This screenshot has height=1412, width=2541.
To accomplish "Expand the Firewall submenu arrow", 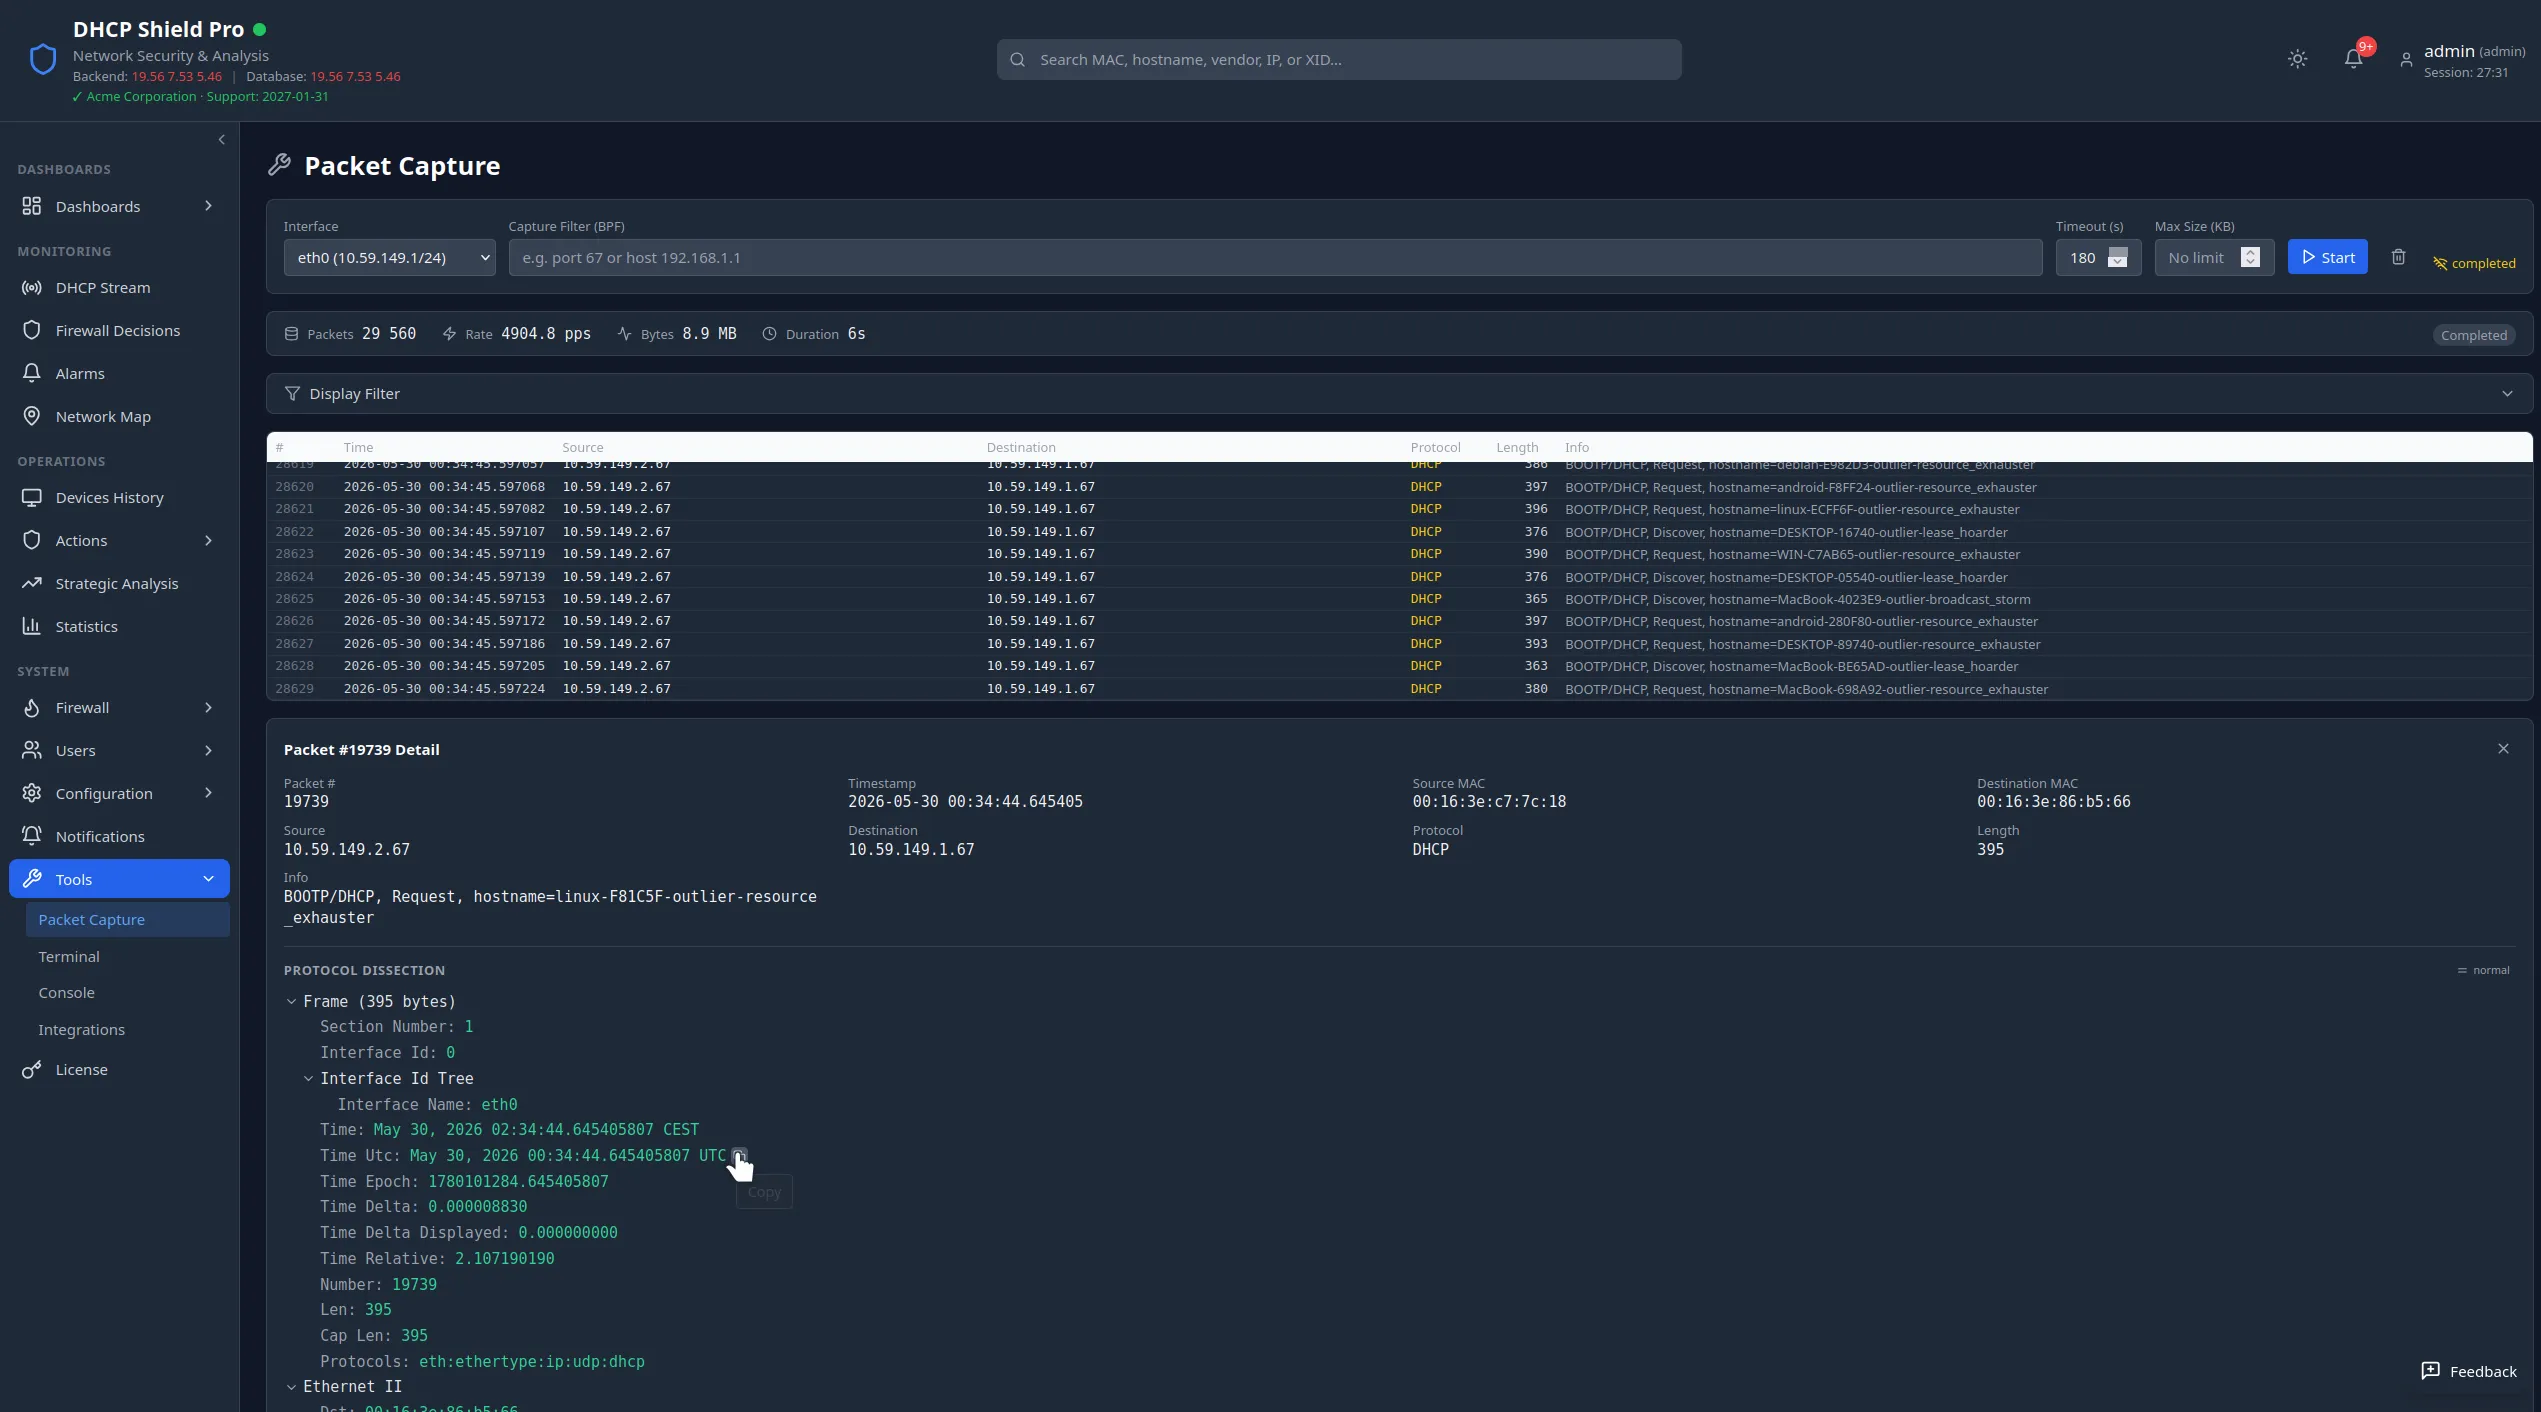I will tap(208, 707).
